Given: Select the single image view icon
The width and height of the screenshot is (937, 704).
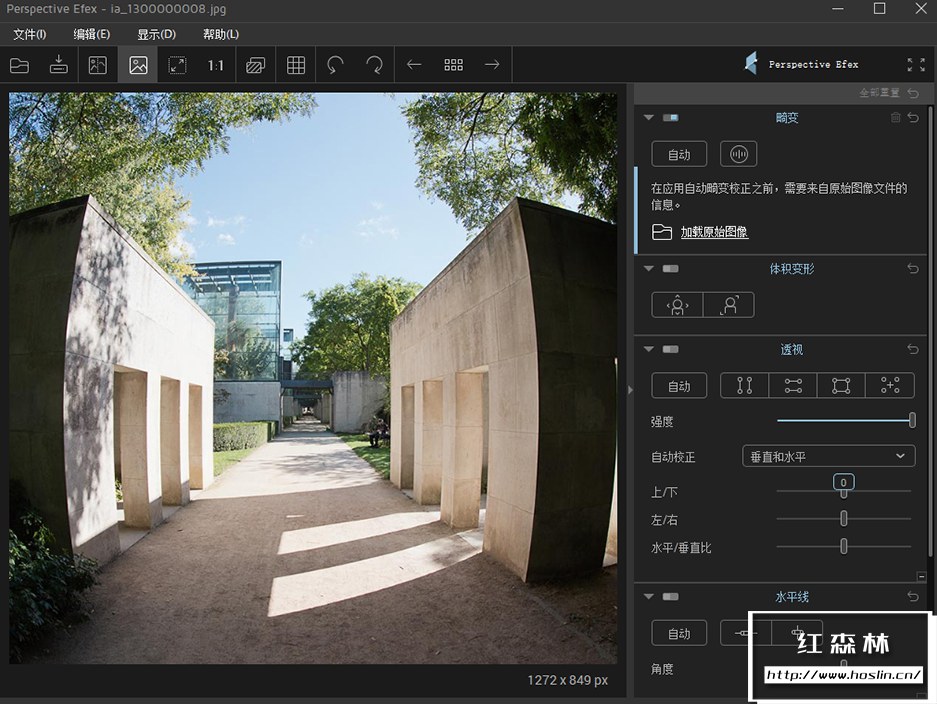Looking at the screenshot, I should click(x=138, y=65).
